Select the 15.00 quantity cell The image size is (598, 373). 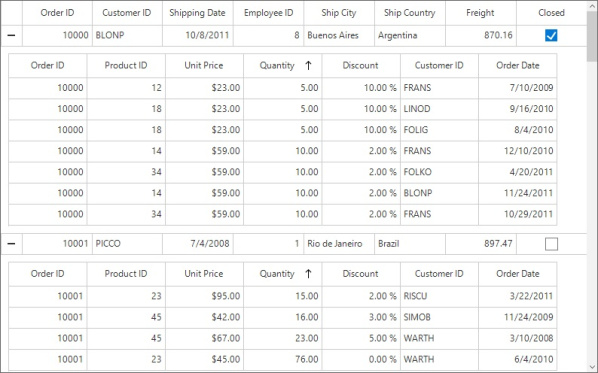click(283, 296)
